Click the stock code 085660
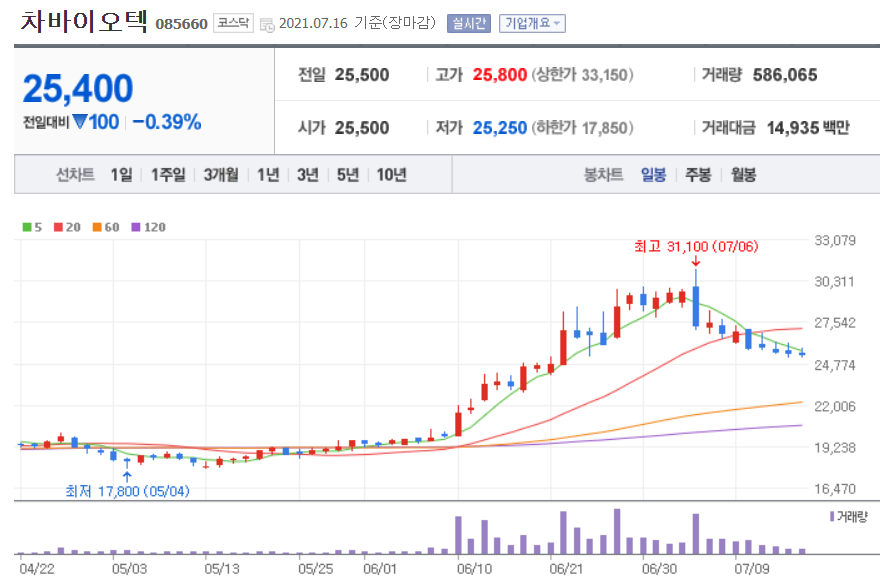 click(181, 24)
